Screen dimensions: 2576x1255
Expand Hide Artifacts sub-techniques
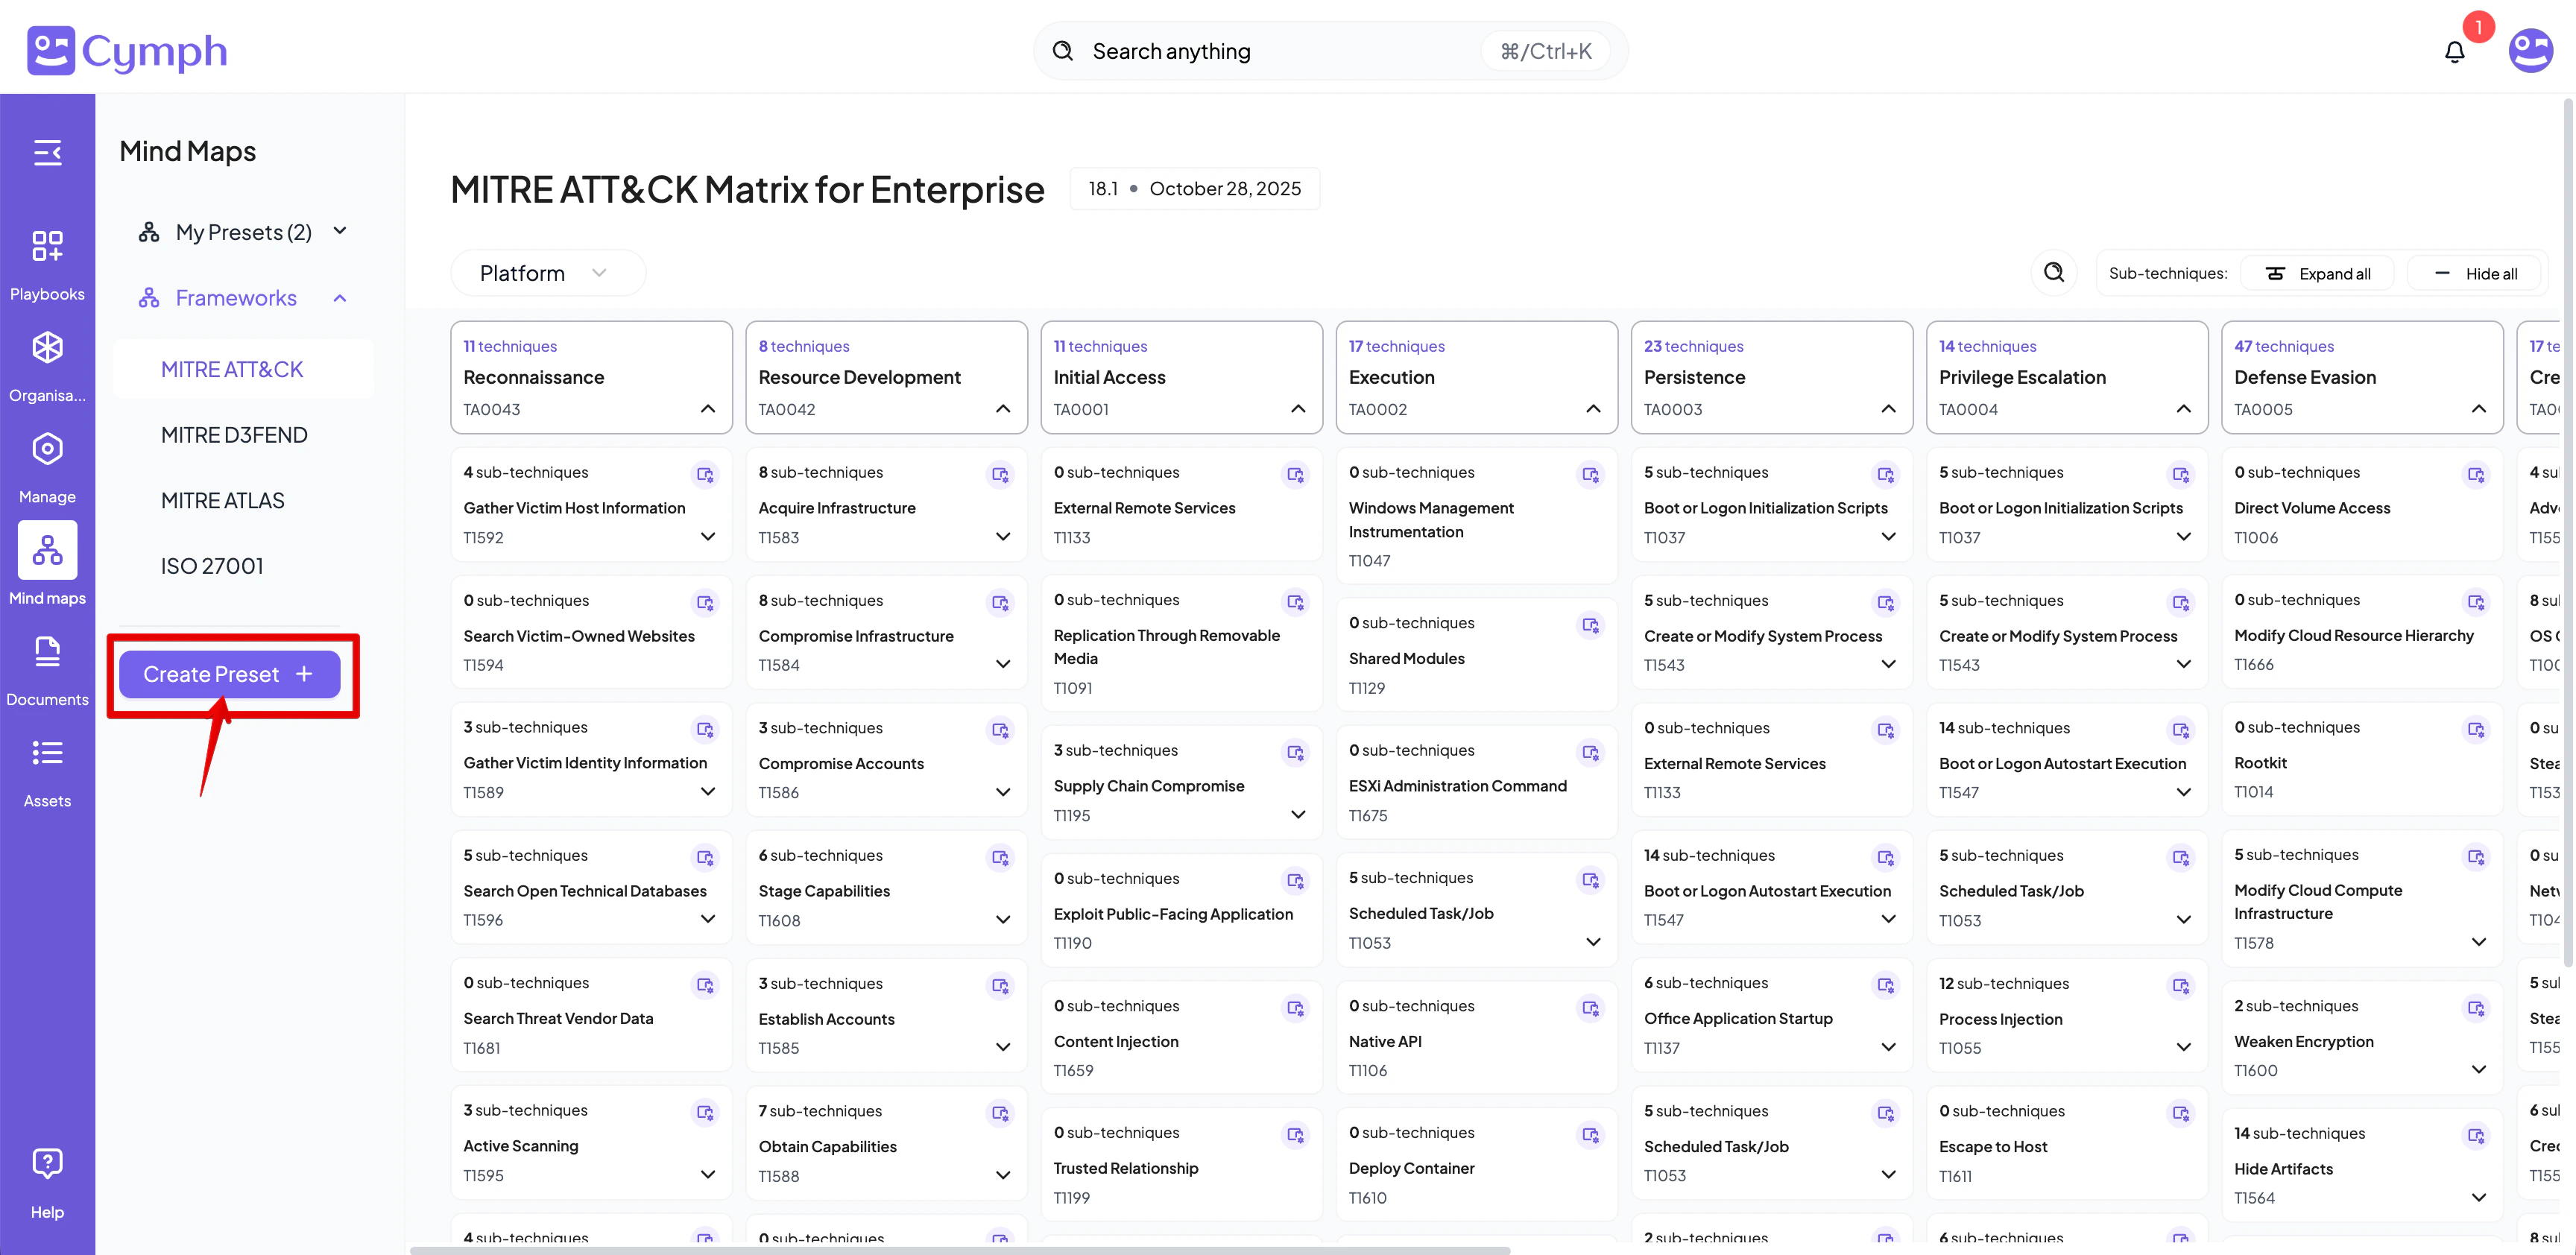tap(2478, 1198)
